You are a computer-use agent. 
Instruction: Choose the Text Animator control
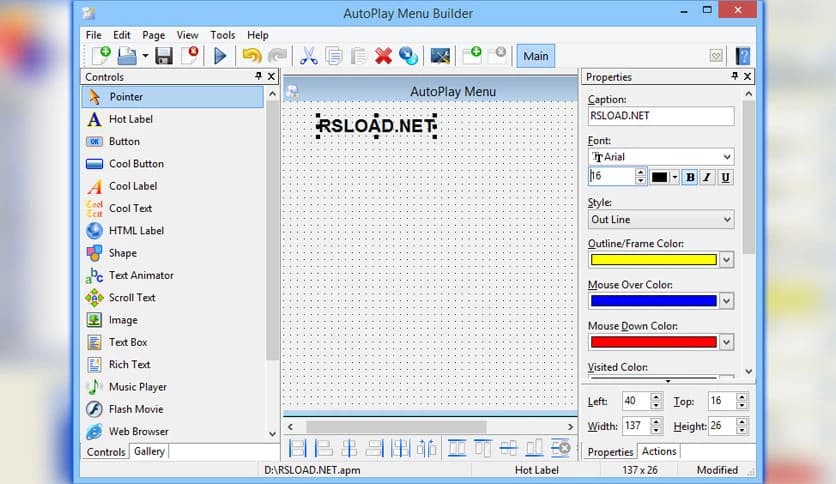173,276
